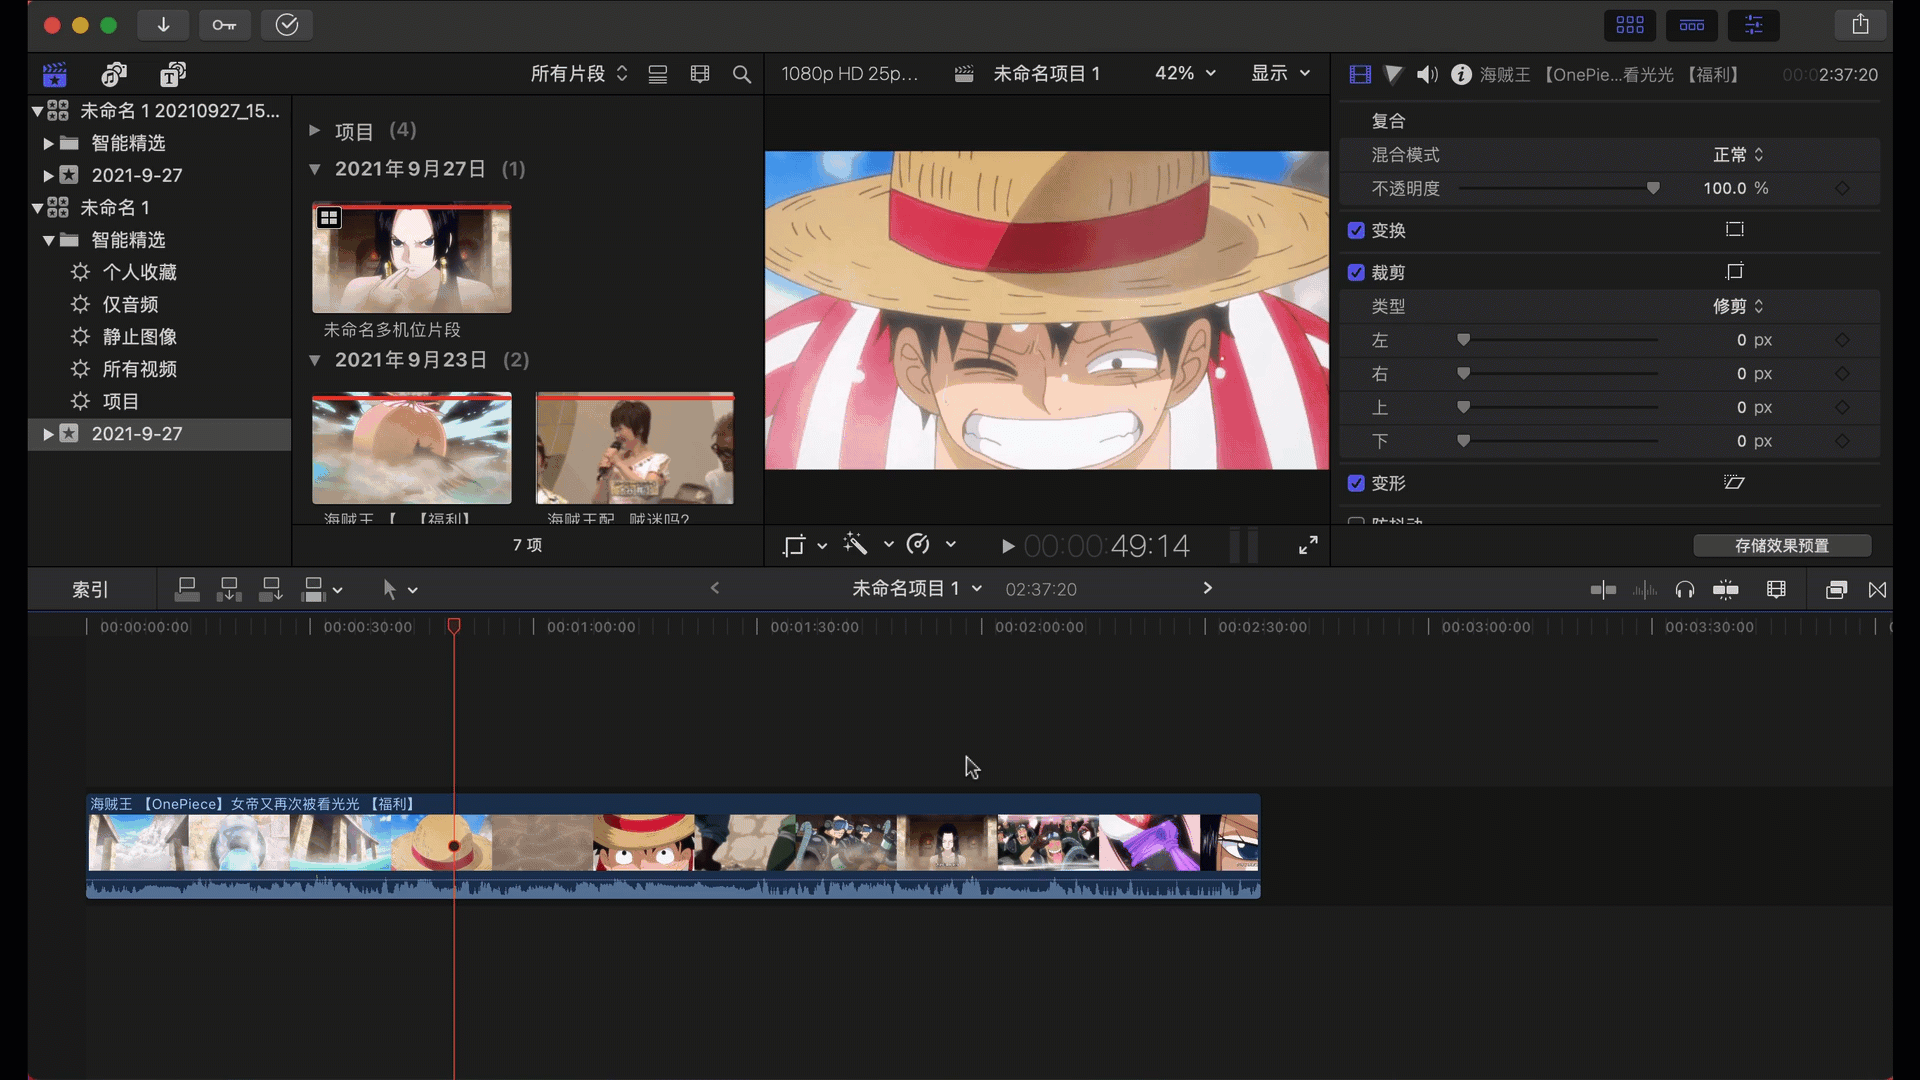1920x1080 pixels.
Task: Click the filmstrip view icon in browser
Action: pyautogui.click(x=700, y=74)
